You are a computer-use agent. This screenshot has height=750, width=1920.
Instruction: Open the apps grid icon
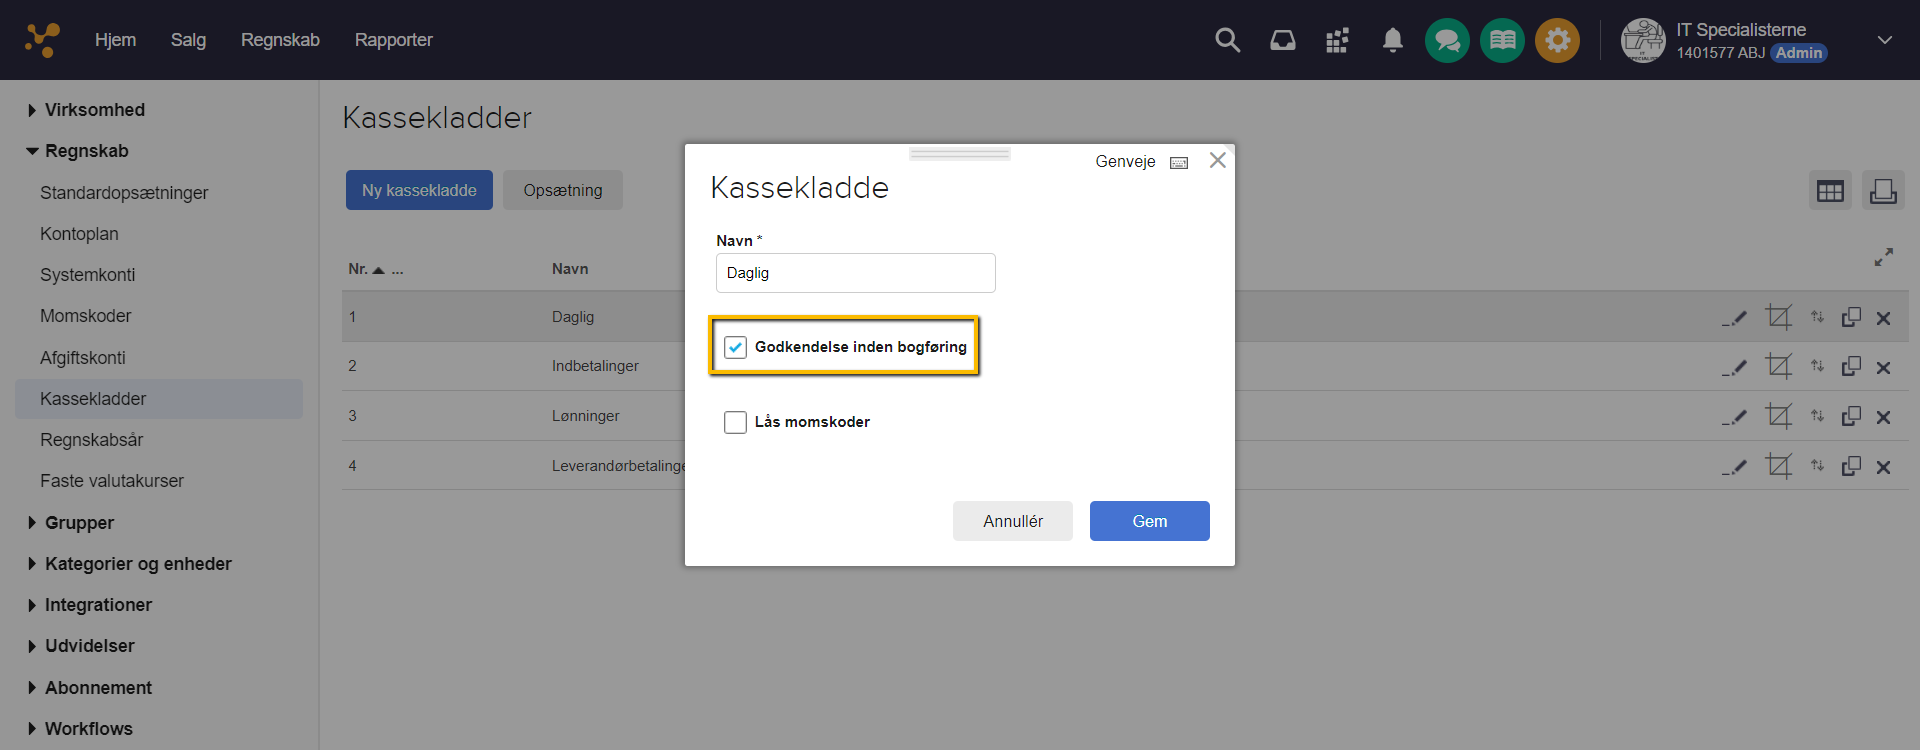tap(1337, 40)
